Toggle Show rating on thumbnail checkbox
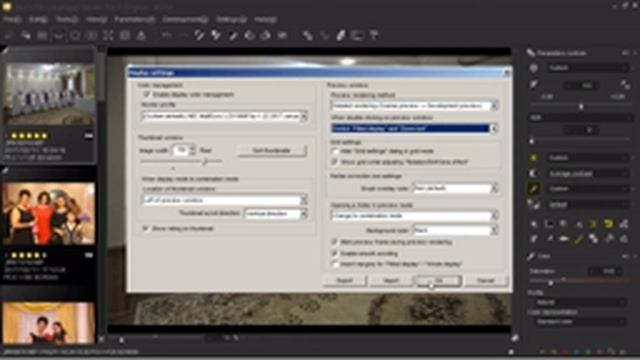640x360 pixels. (145, 228)
